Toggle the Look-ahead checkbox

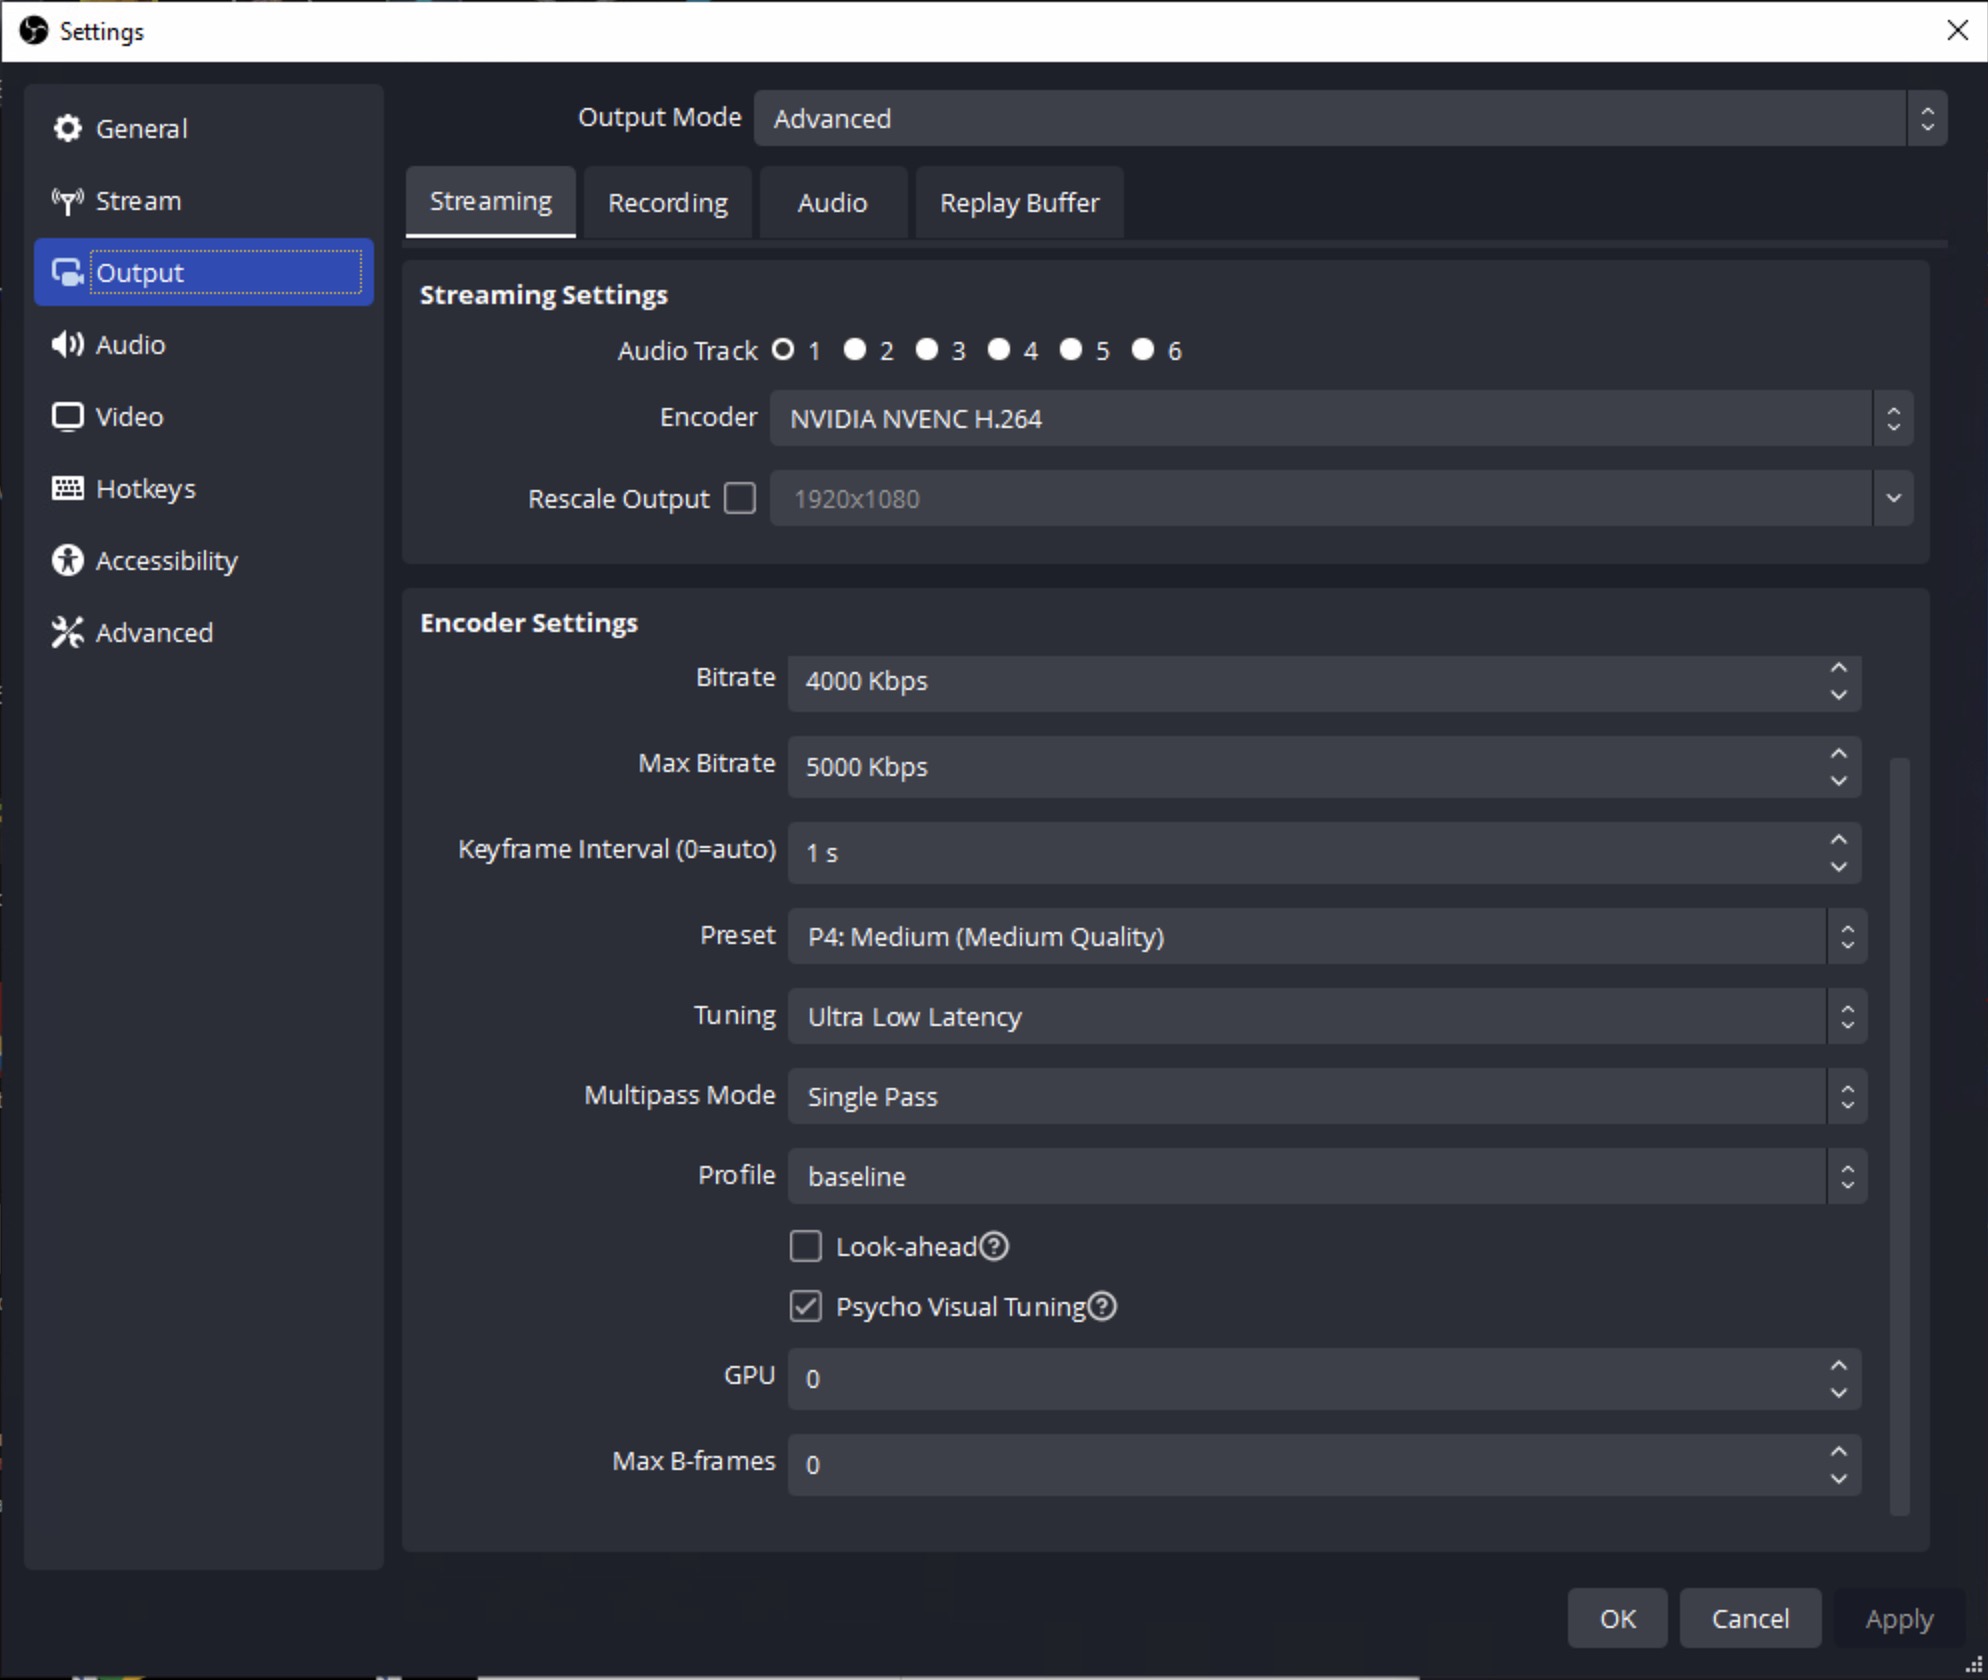pos(805,1247)
